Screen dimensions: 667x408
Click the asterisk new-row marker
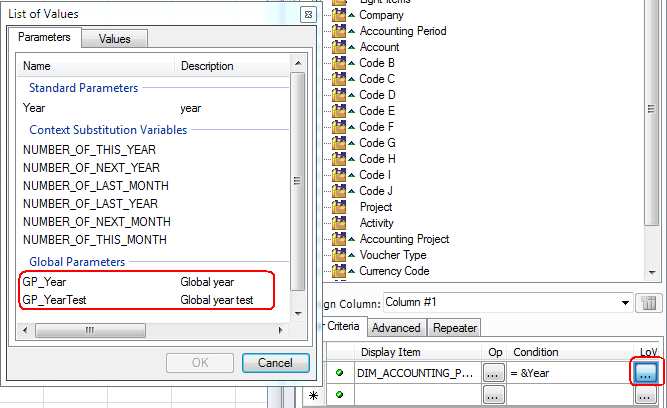(x=314, y=396)
